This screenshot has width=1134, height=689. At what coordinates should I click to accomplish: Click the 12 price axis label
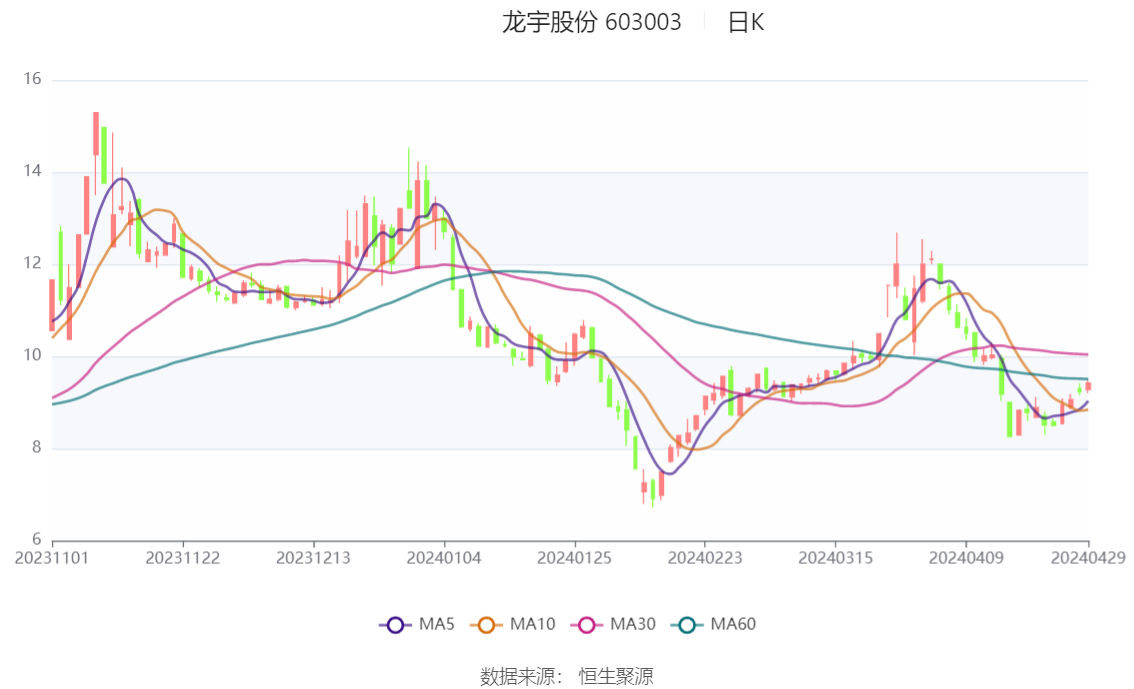point(33,263)
